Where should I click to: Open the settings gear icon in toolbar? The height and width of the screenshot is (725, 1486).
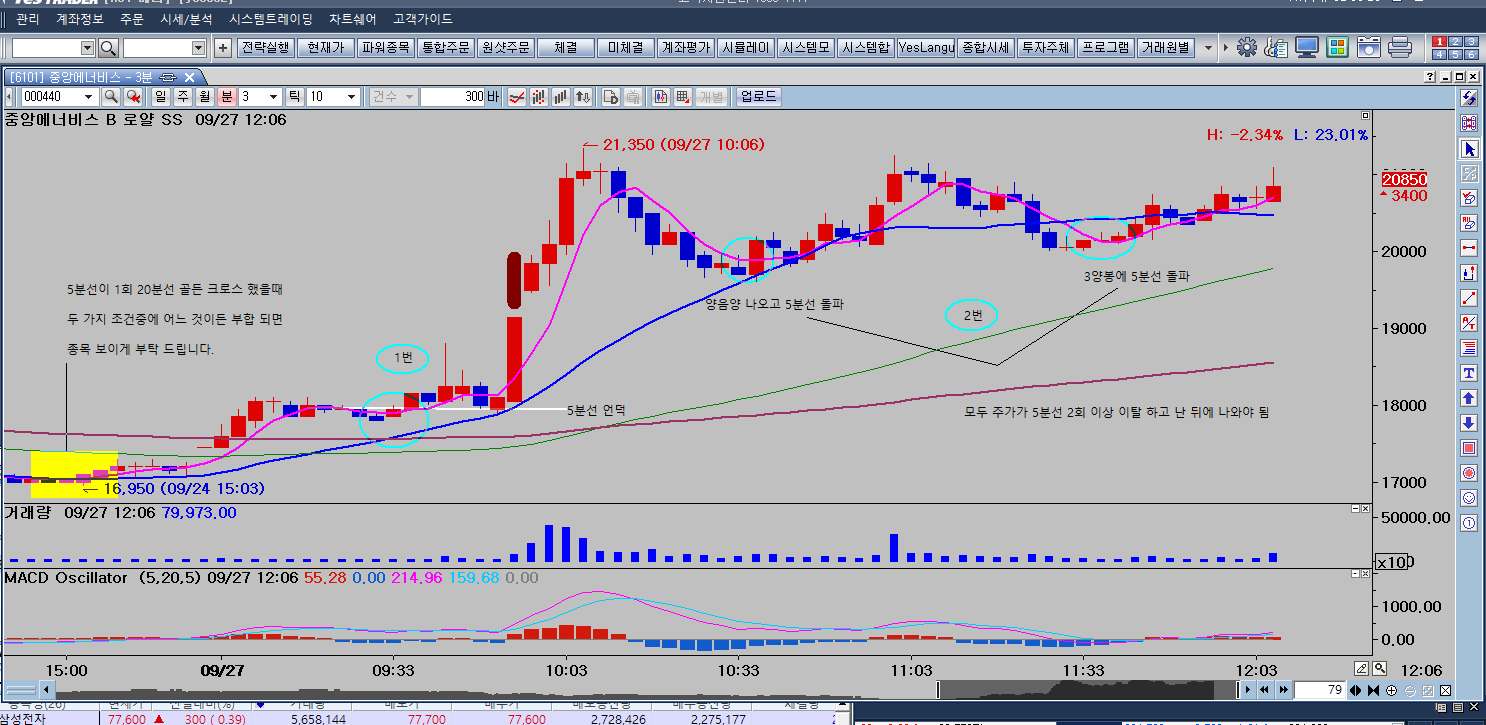pyautogui.click(x=1247, y=47)
